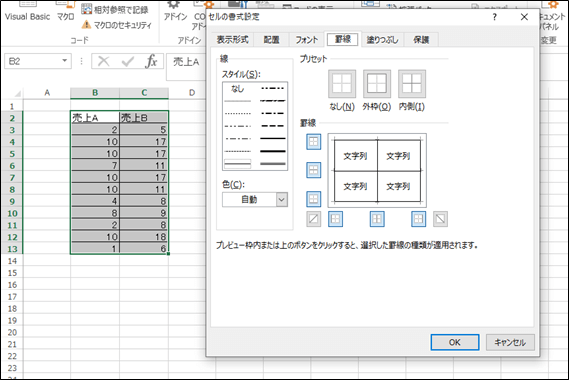Click the formula bar enter checkmark icon

(127, 61)
